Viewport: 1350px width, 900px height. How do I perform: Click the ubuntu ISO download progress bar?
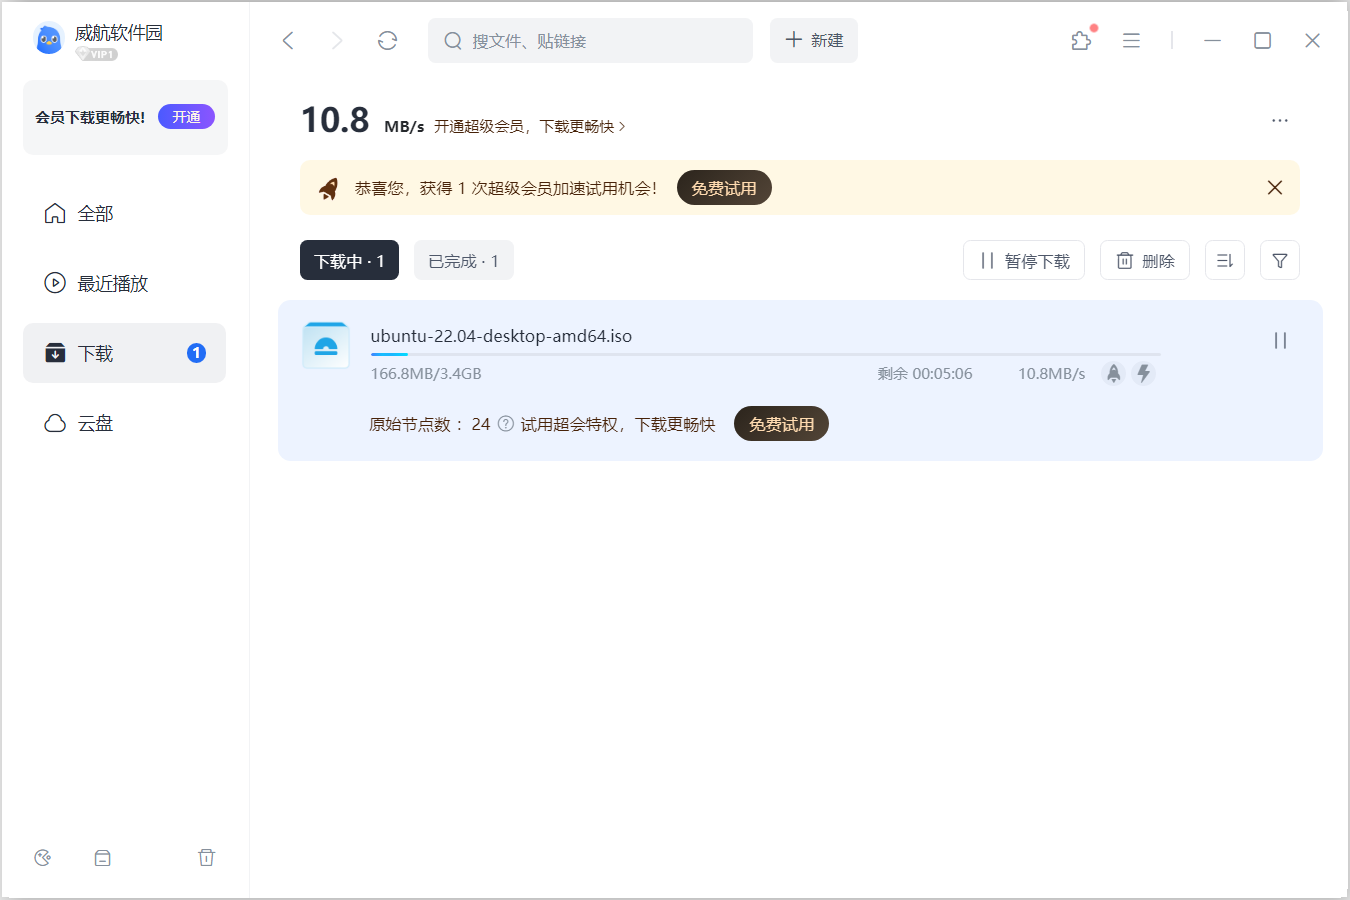[x=765, y=354]
